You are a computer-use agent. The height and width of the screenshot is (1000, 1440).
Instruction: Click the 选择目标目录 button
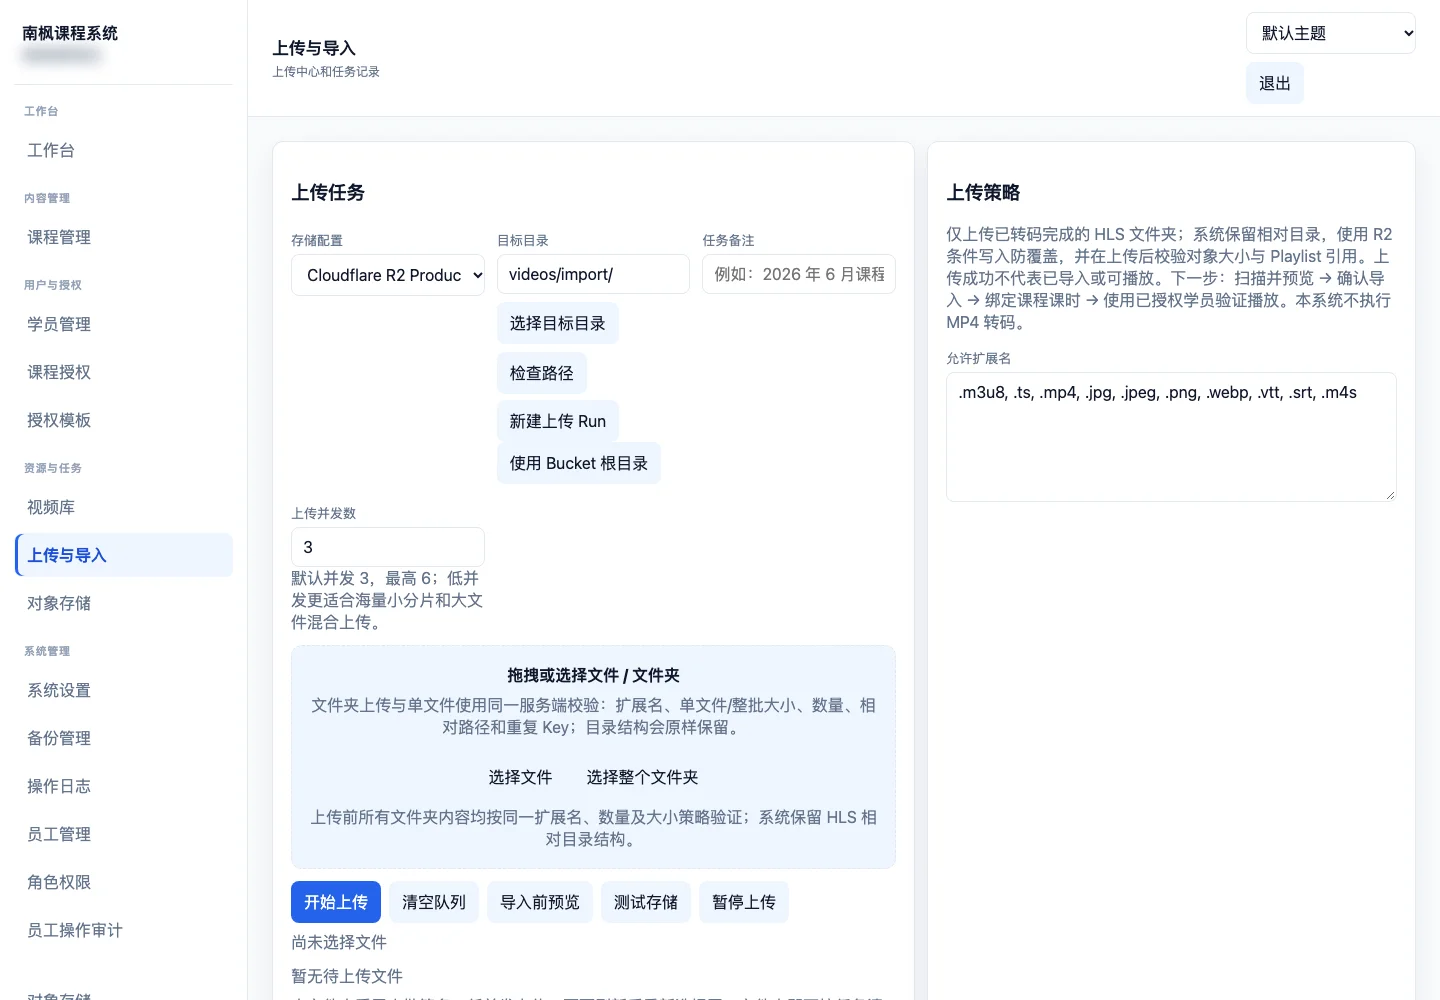558,323
